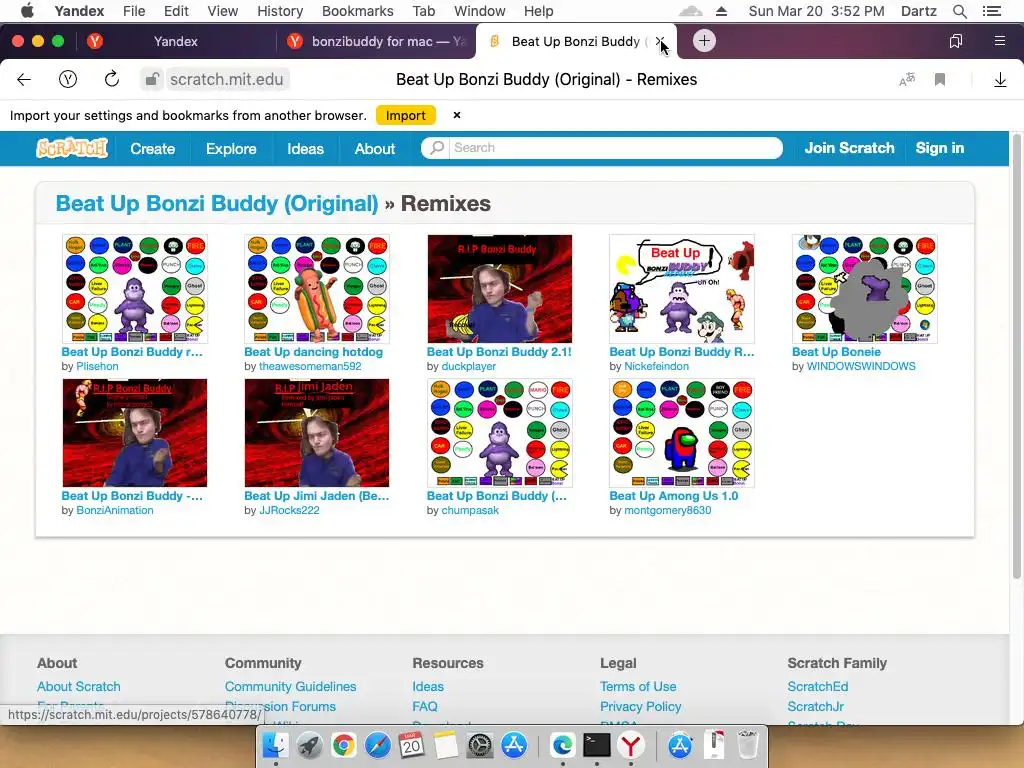Open Finder in the Dock
The image size is (1024, 768).
point(275,745)
